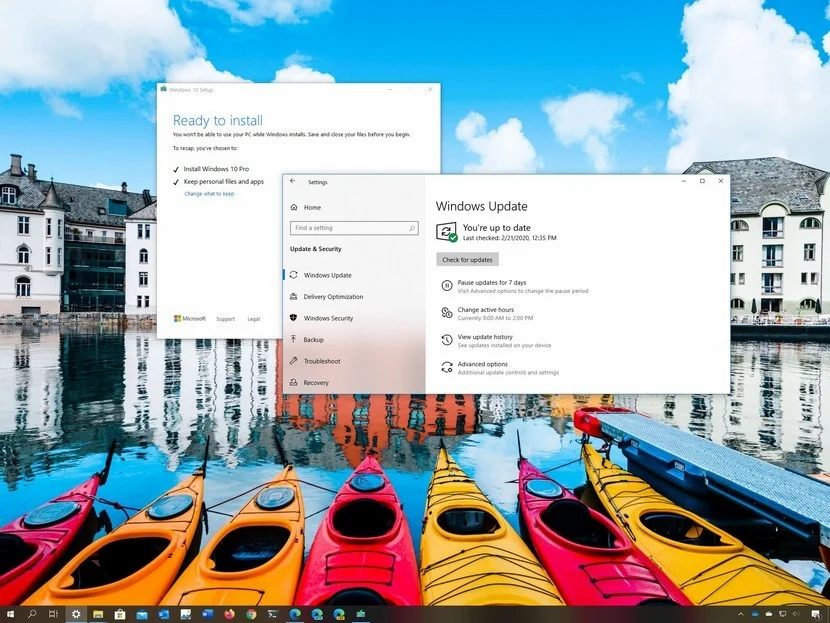The width and height of the screenshot is (830, 623).
Task: Click Settings gear on taskbar
Action: tap(76, 614)
